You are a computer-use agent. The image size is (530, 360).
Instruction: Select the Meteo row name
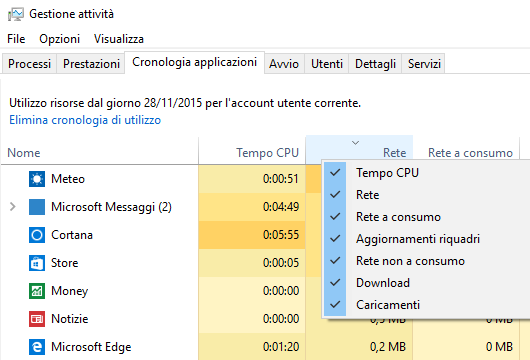[x=68, y=179]
